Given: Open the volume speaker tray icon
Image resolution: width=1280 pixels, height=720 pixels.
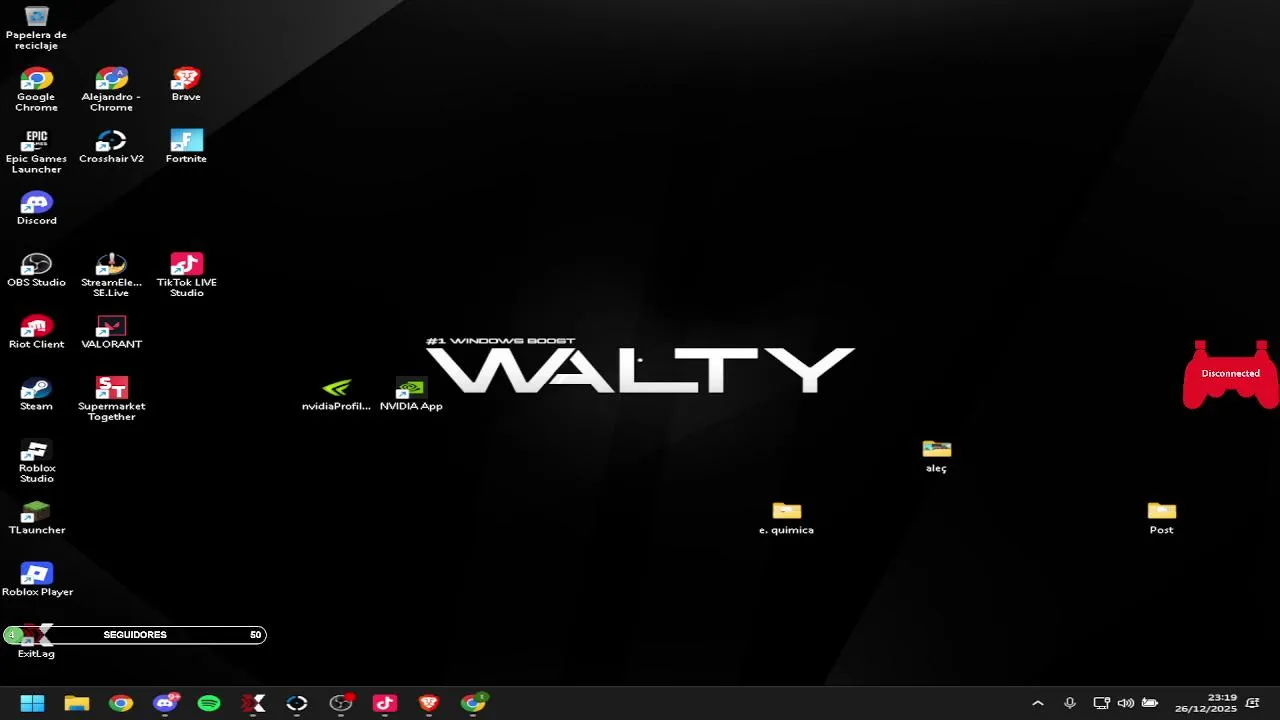Looking at the screenshot, I should coord(1125,703).
